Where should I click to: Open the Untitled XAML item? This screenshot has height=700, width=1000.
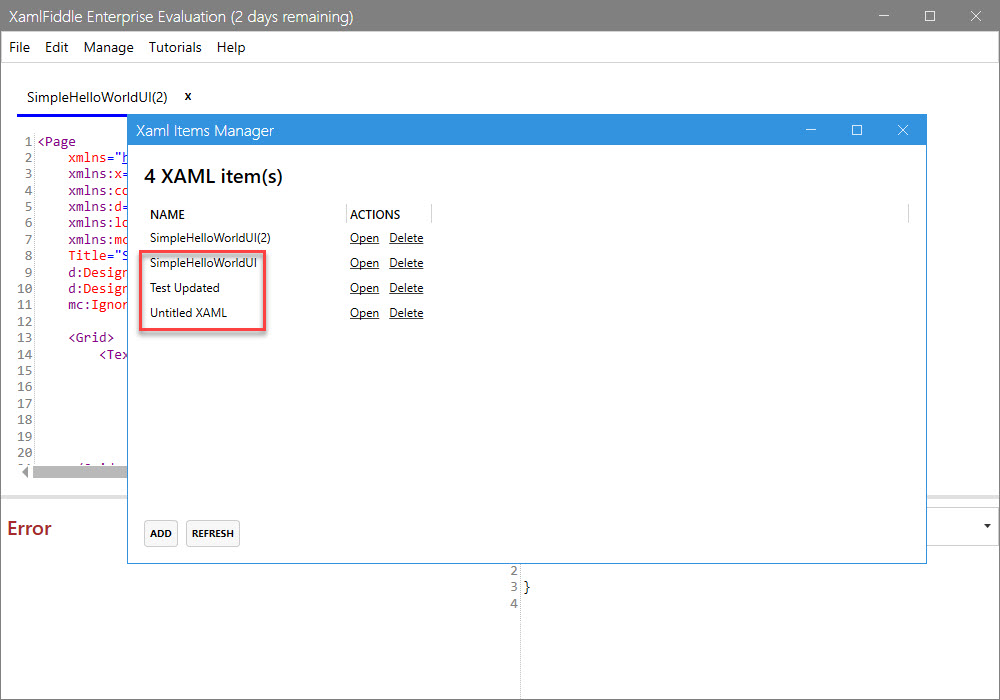pyautogui.click(x=364, y=313)
